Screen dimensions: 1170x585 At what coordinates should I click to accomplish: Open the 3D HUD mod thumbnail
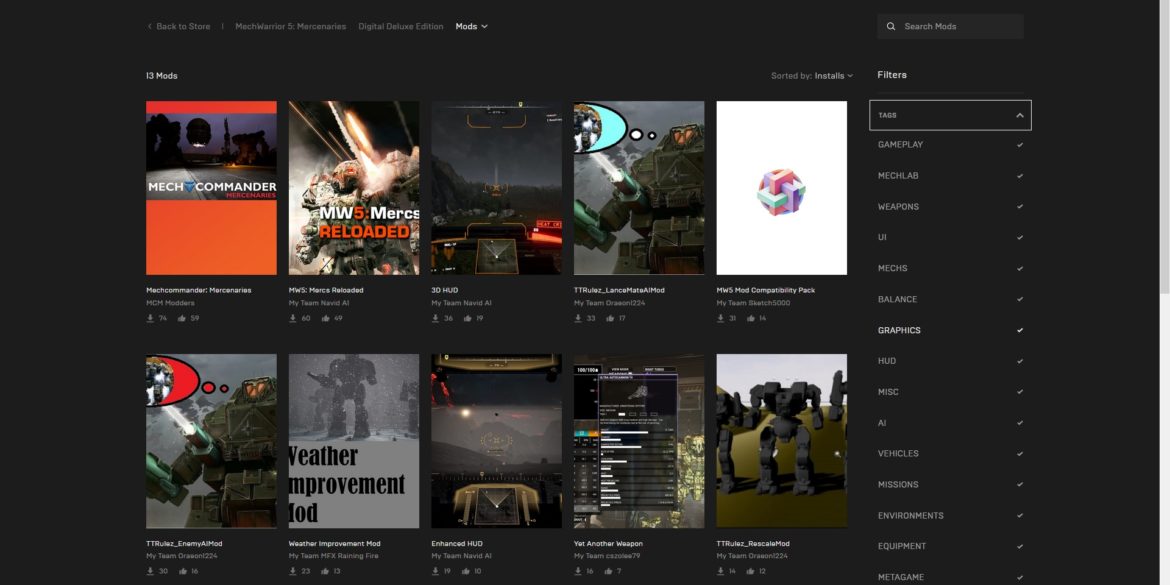click(x=496, y=188)
